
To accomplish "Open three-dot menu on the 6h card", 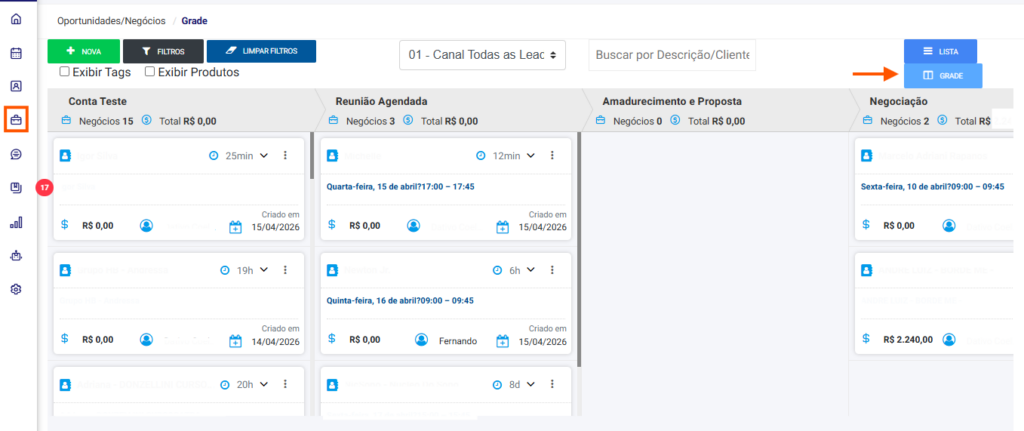I will [551, 270].
